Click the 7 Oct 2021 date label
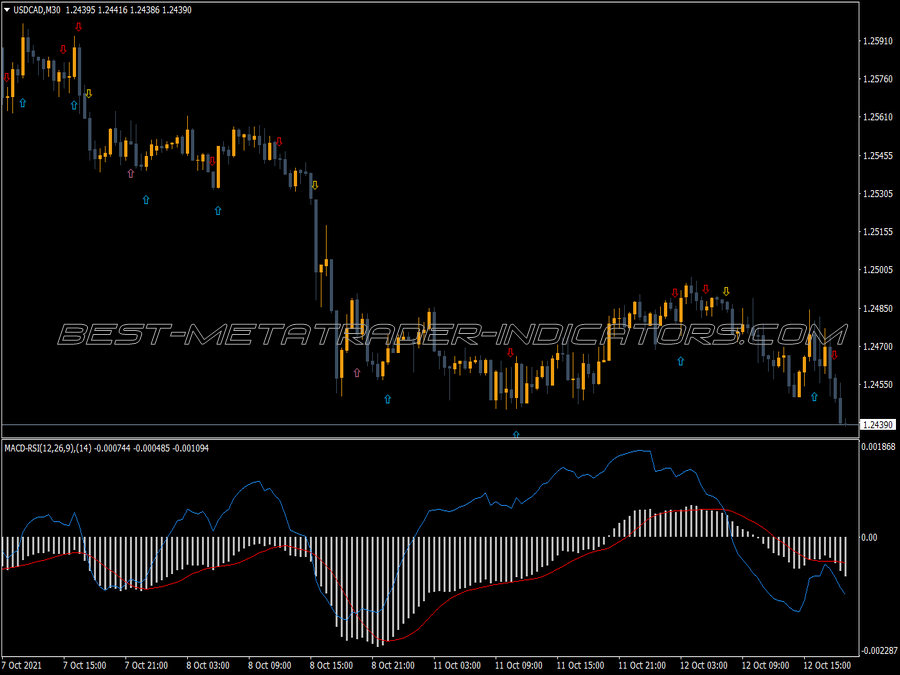Viewport: 900px width, 675px height. pyautogui.click(x=23, y=665)
